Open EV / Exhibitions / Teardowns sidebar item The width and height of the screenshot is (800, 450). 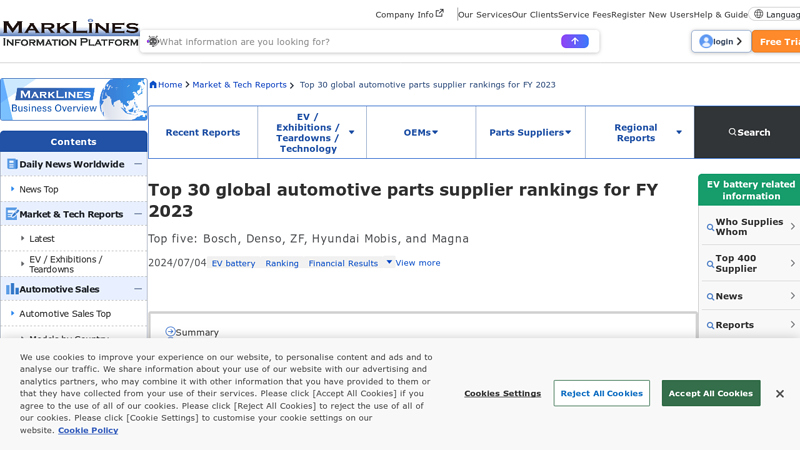[x=65, y=264]
